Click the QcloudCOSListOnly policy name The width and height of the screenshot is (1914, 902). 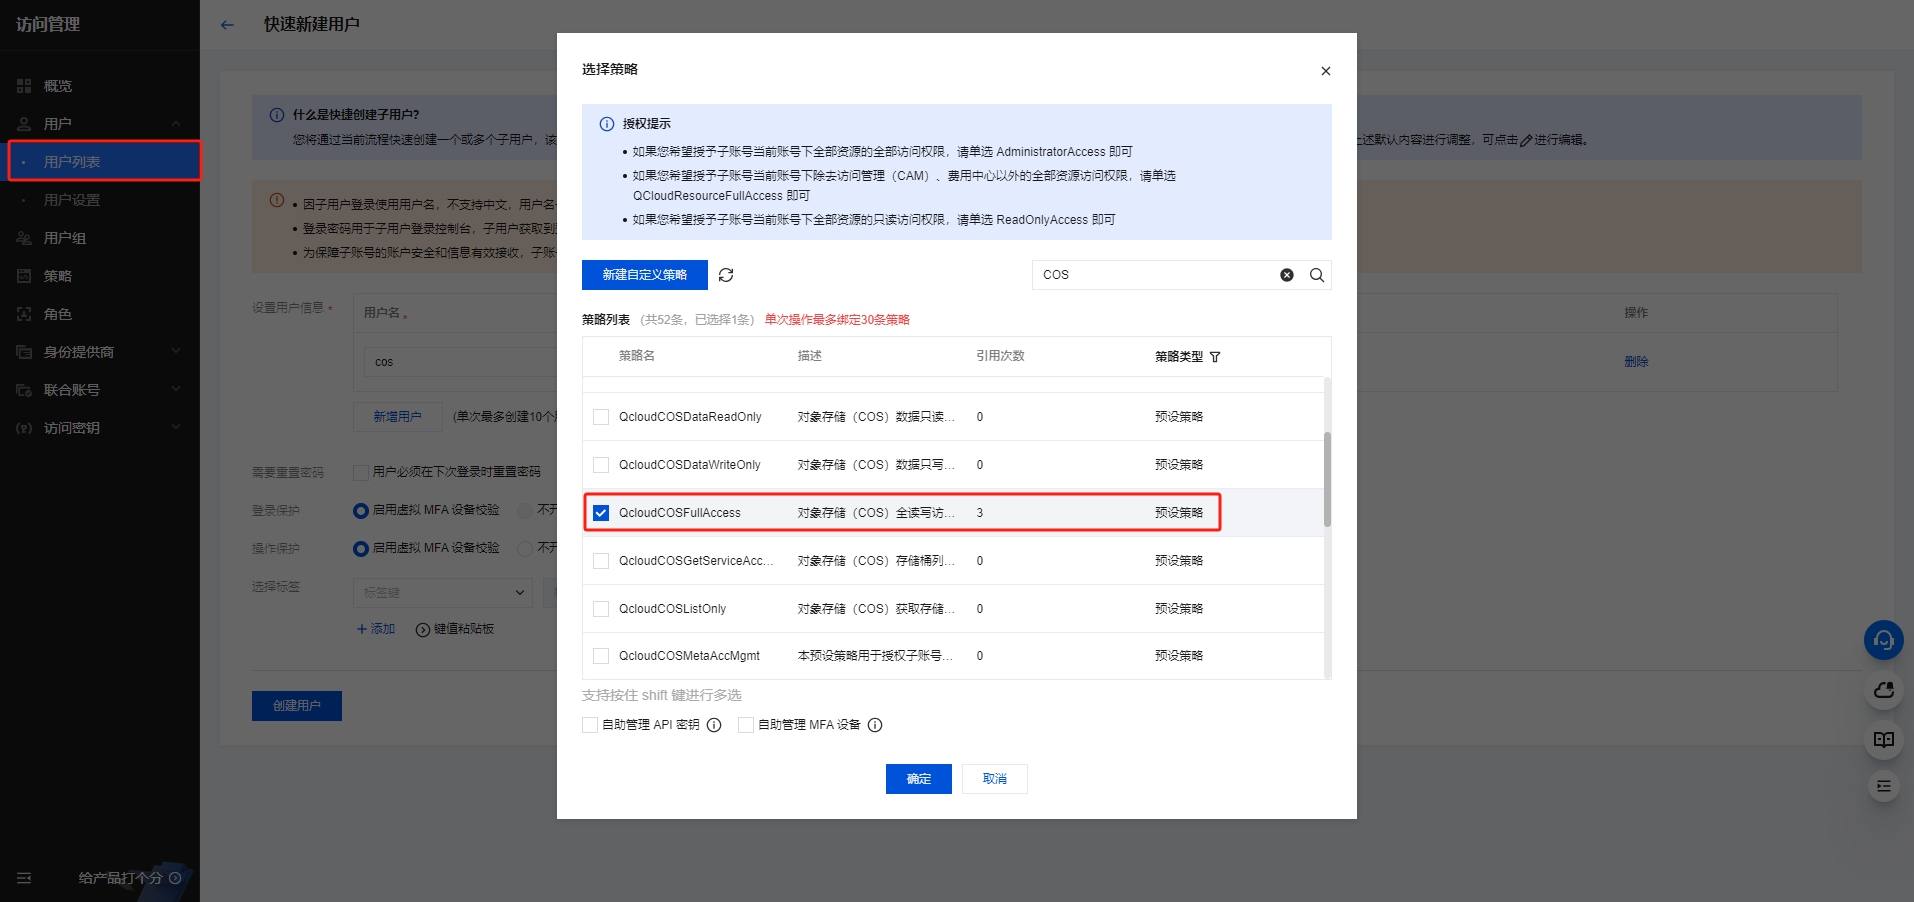(673, 609)
